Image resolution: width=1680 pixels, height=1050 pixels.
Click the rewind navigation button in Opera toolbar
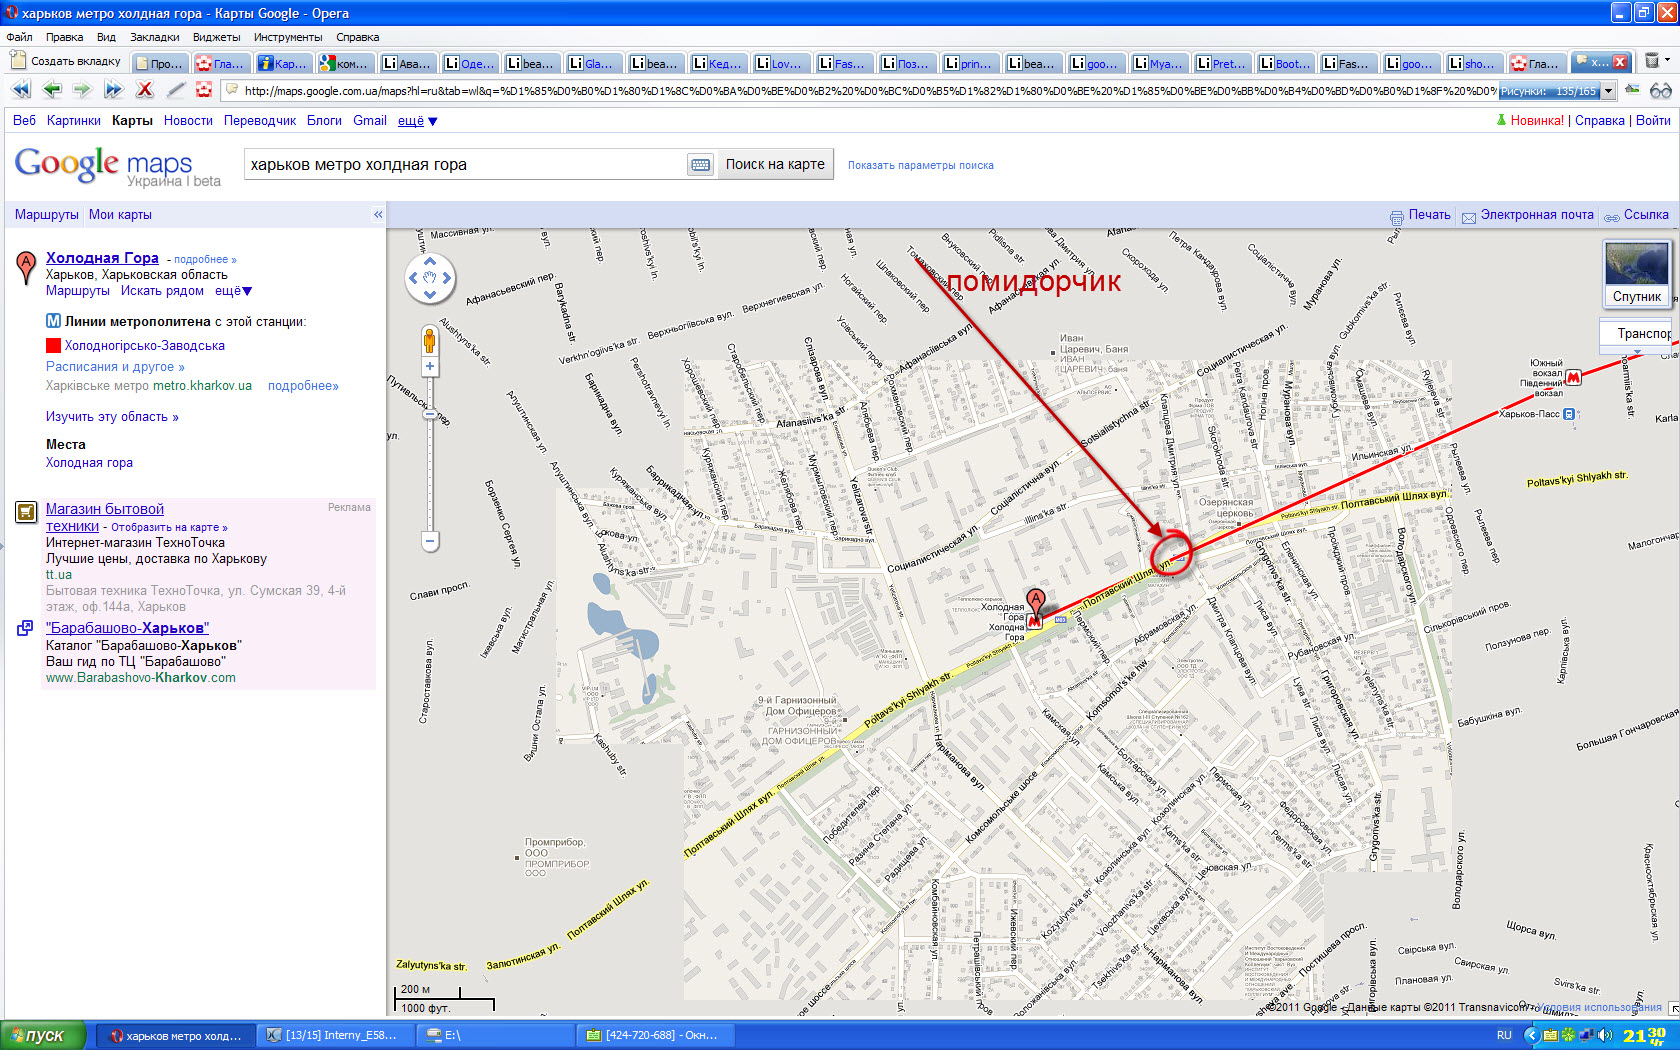[20, 90]
